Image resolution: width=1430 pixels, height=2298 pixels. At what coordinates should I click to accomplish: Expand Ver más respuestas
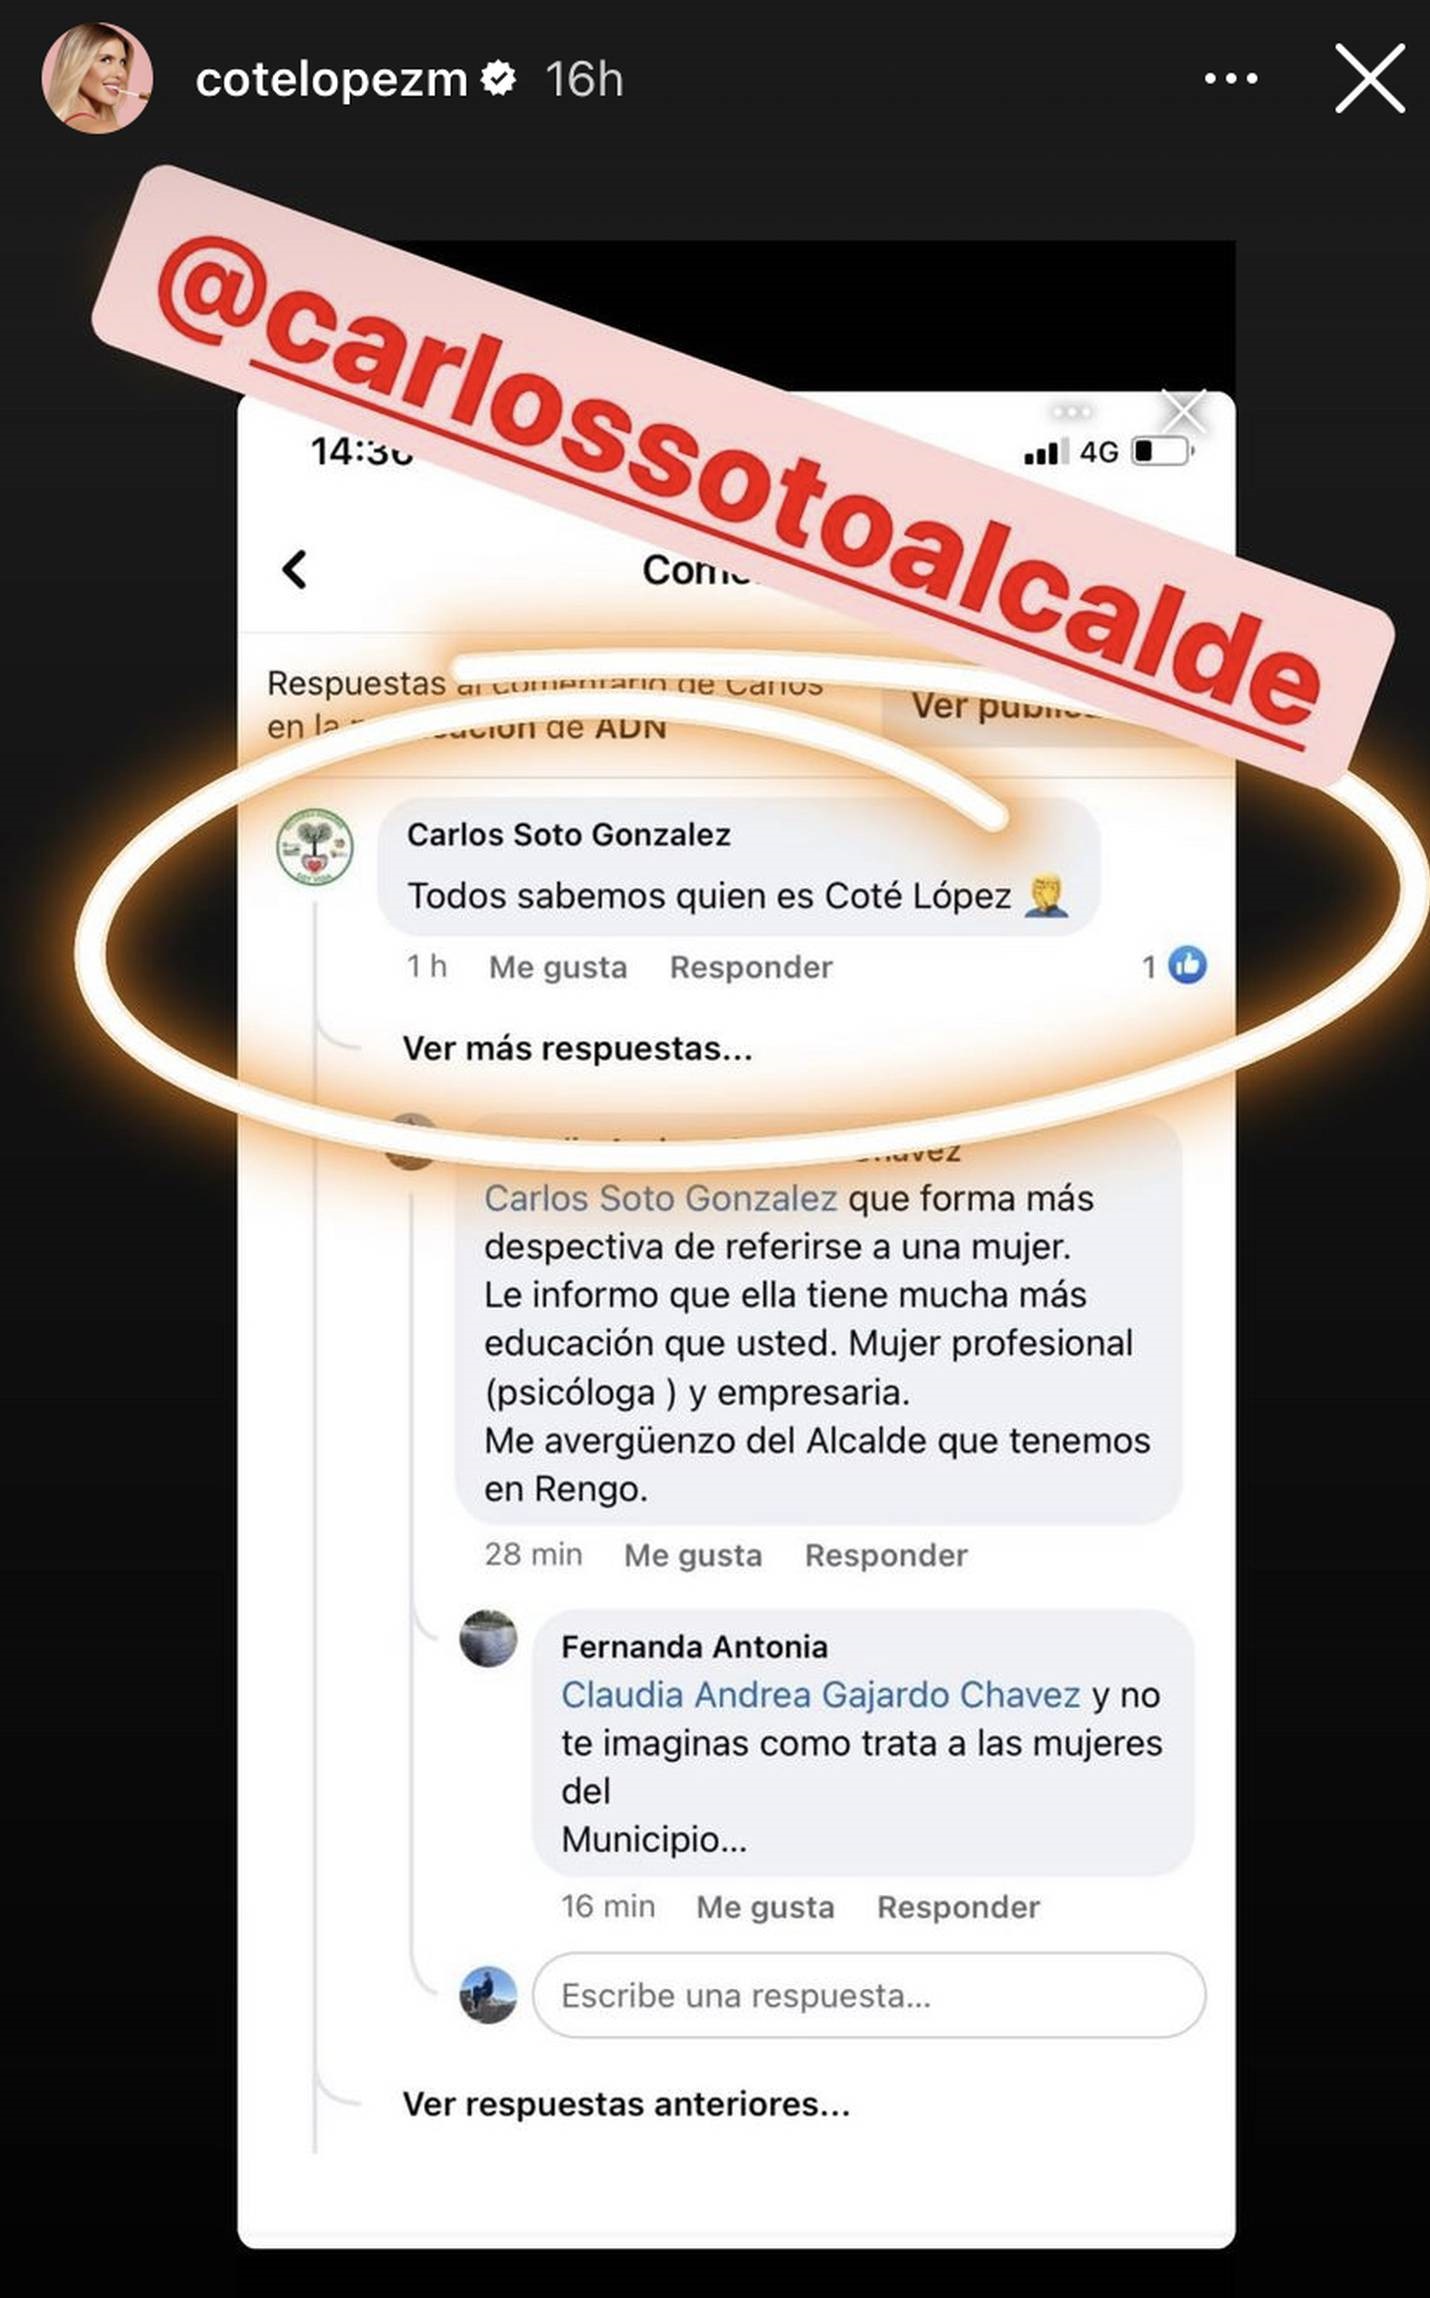click(x=577, y=1048)
